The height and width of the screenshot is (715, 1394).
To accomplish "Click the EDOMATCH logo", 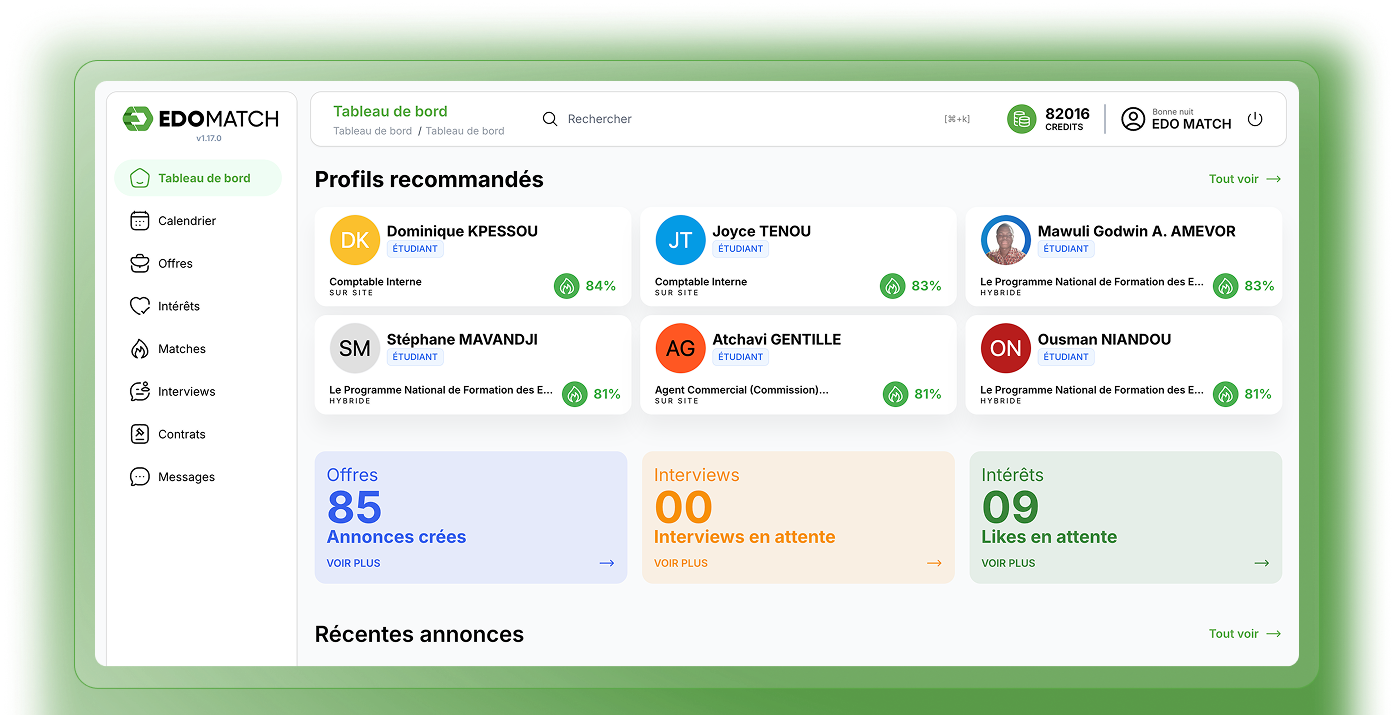I will (x=200, y=117).
